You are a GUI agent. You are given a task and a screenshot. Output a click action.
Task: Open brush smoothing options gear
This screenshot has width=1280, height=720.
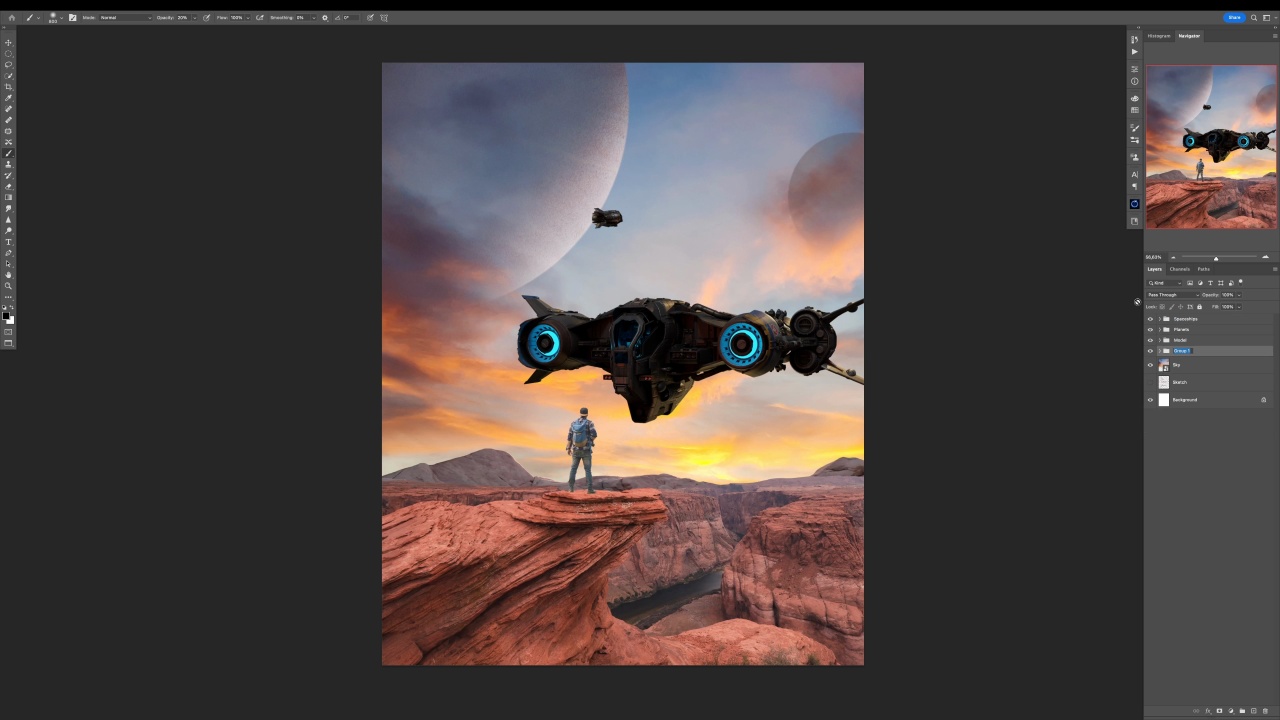click(324, 17)
